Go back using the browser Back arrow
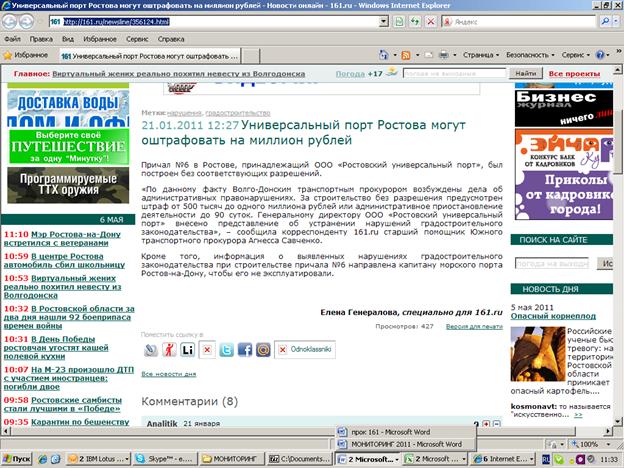This screenshot has height=468, width=624. 10,21
